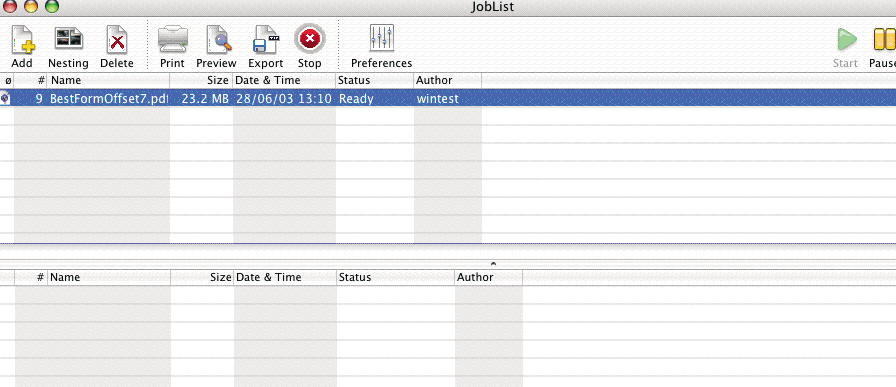Viewport: 896px width, 387px height.
Task: Select the BestFormOffset7.pdf job name
Action: point(109,98)
